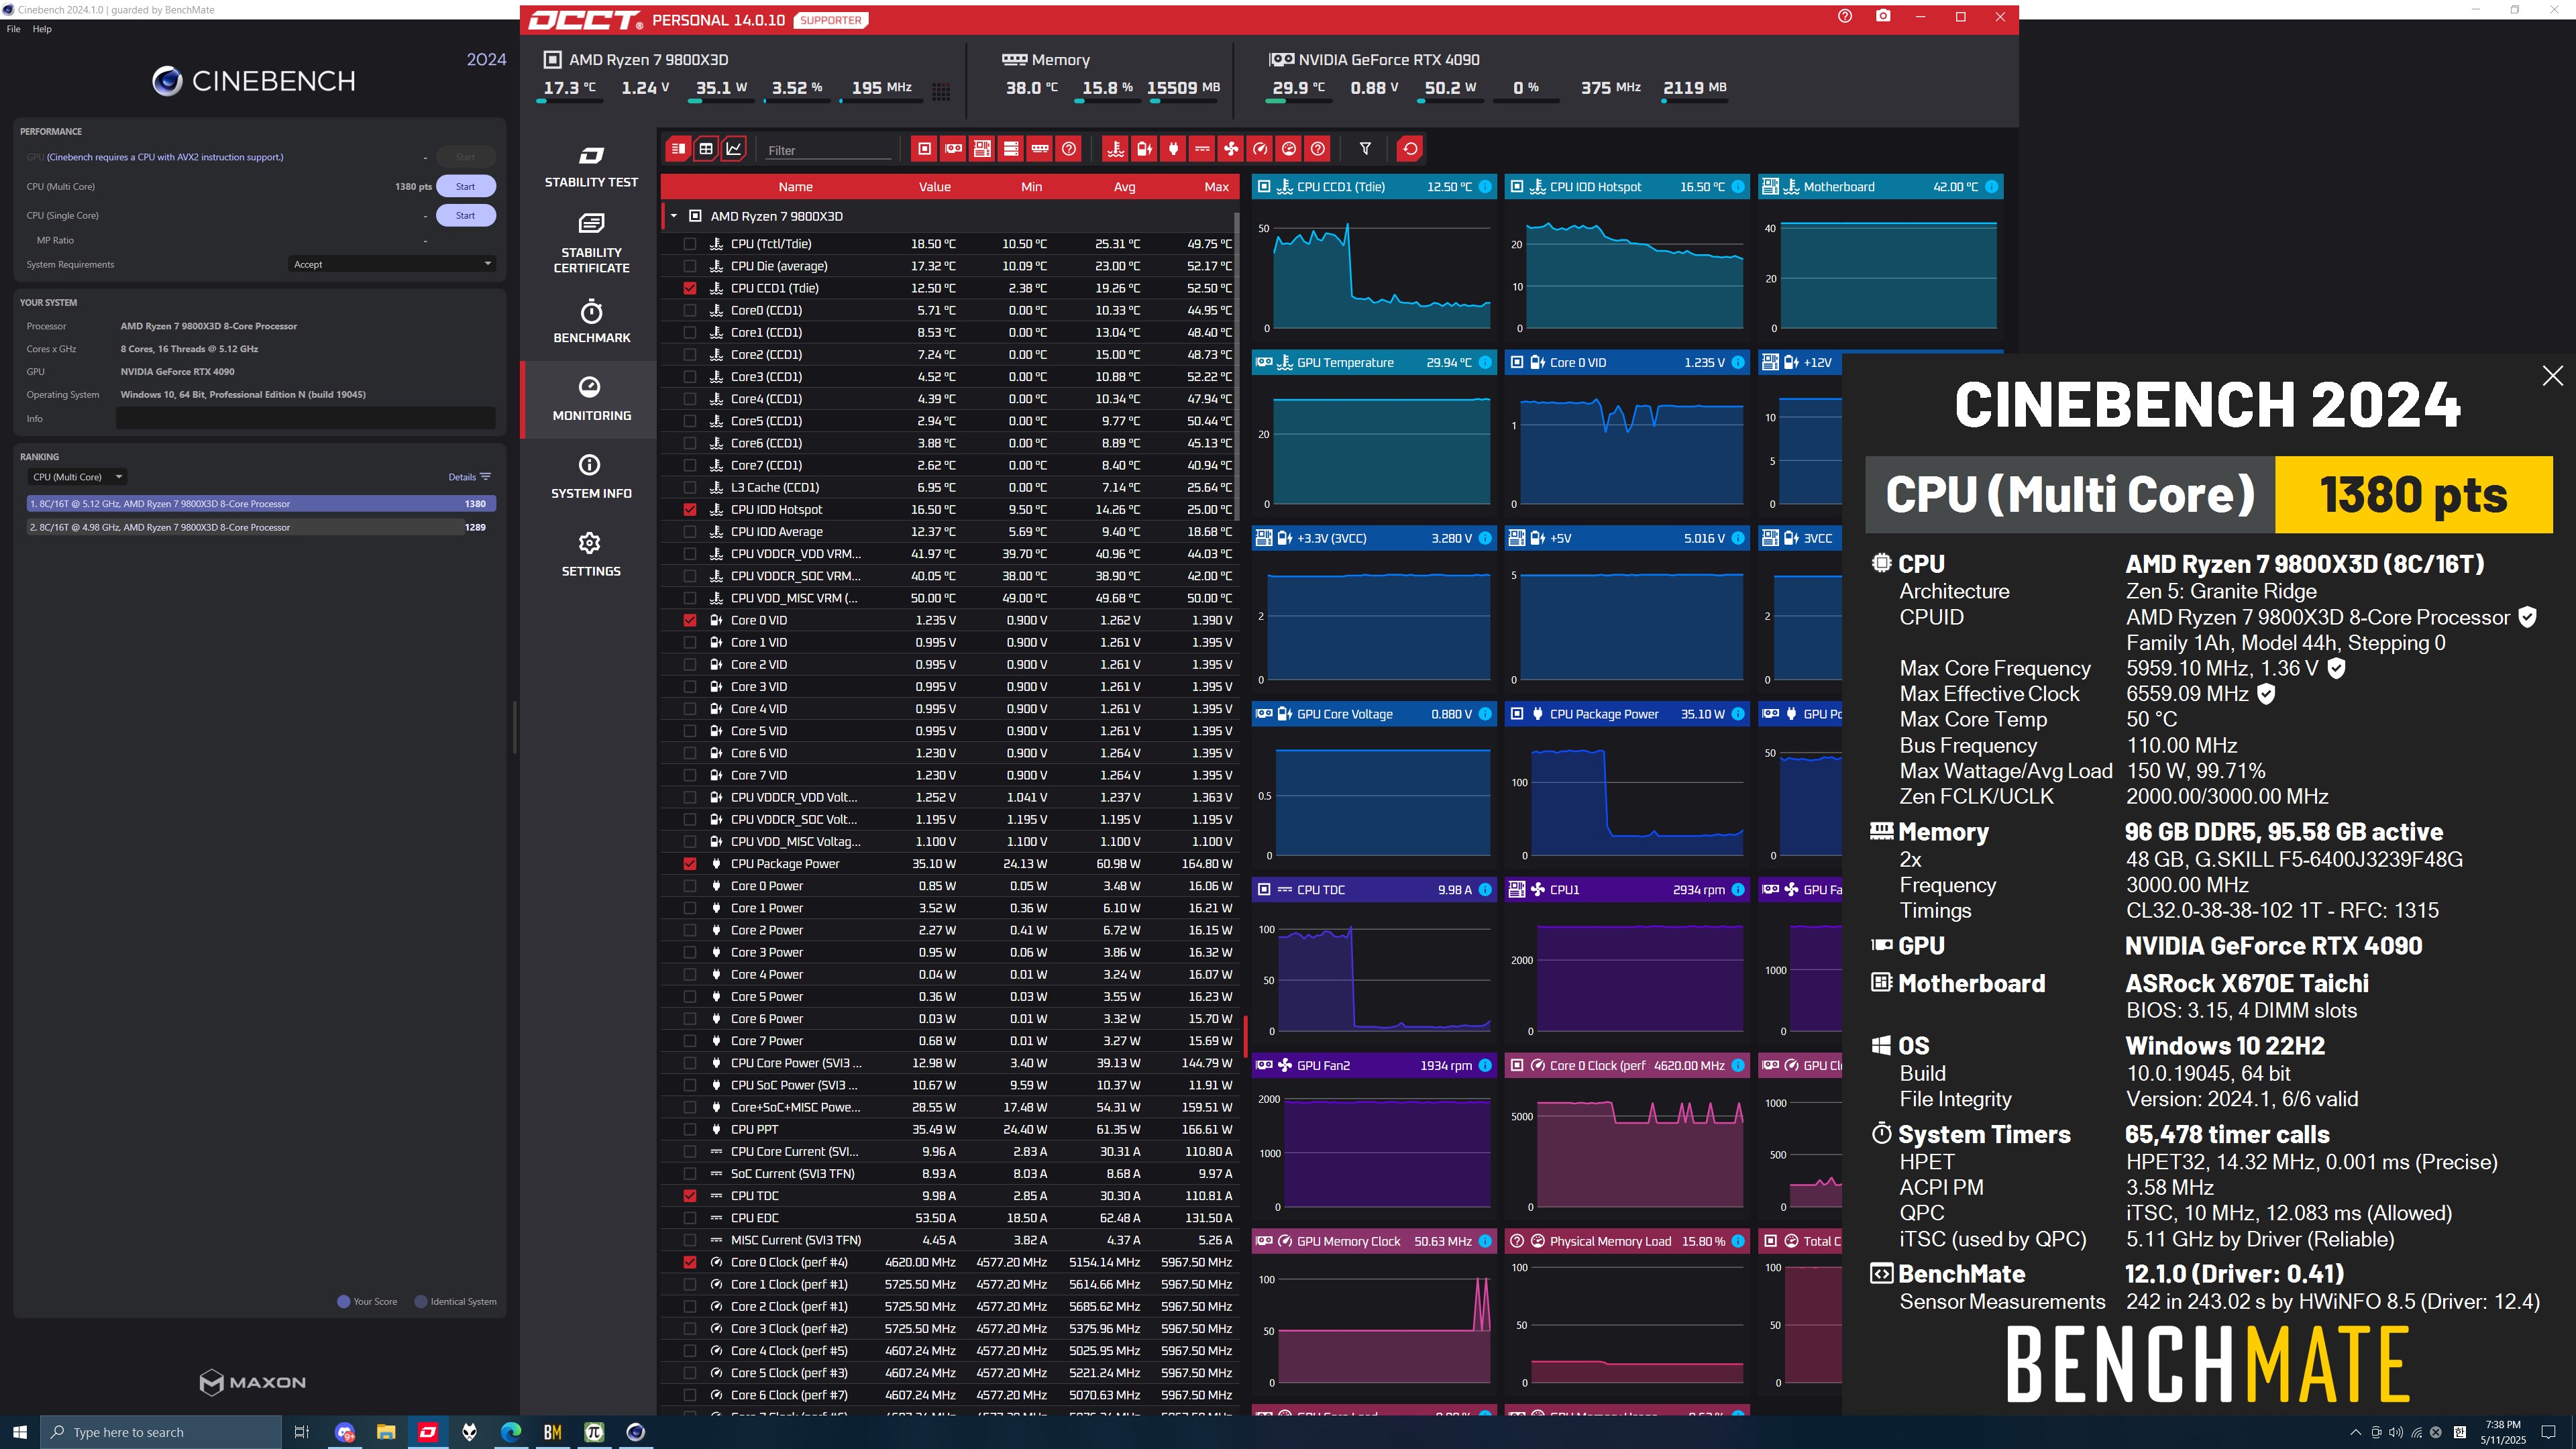Open ranking Details link

point(469,477)
